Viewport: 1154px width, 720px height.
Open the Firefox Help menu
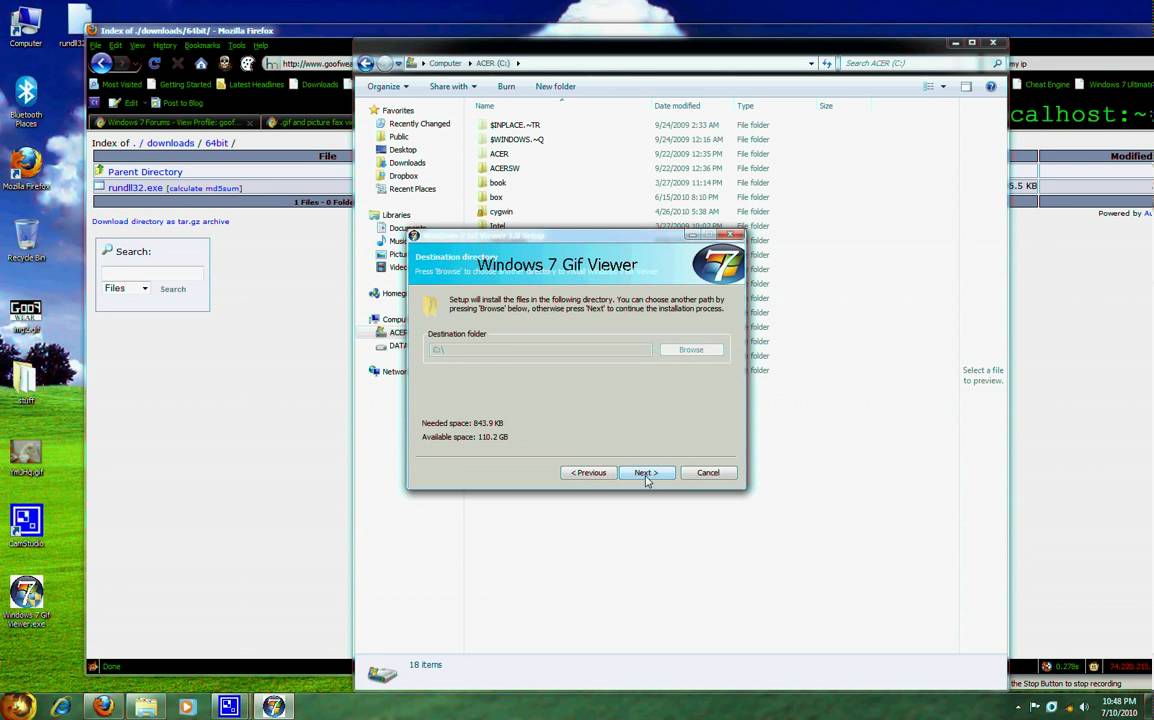point(261,46)
